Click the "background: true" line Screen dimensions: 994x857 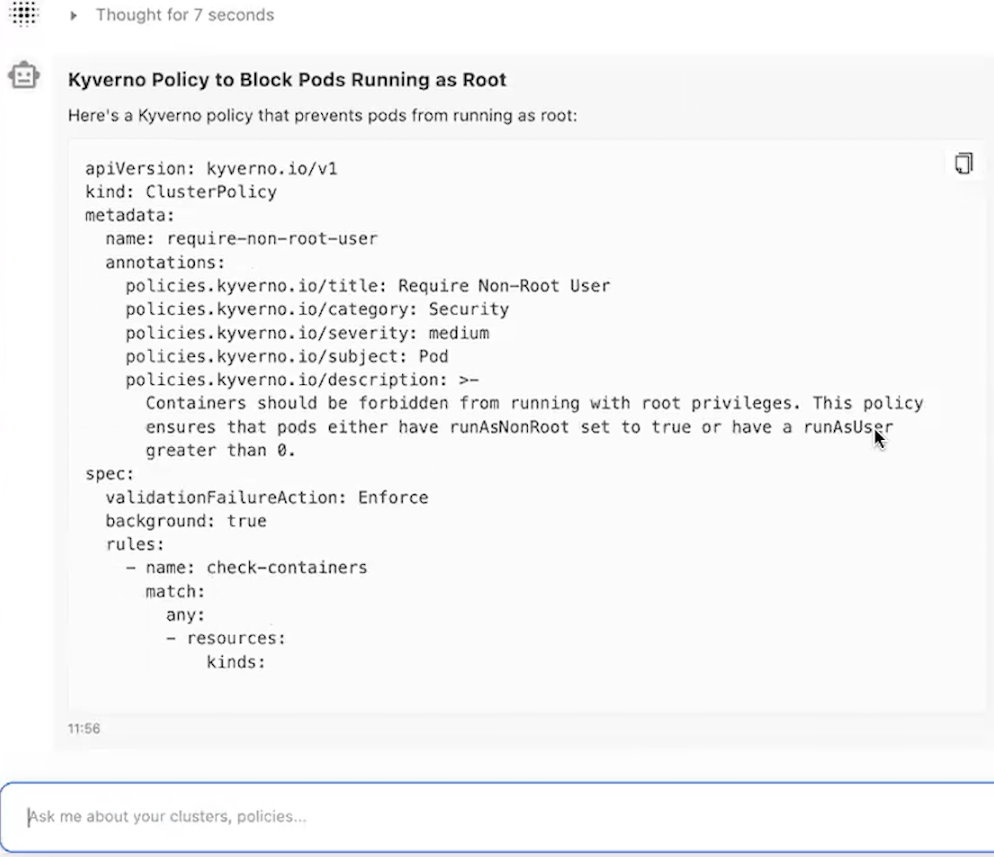(186, 521)
